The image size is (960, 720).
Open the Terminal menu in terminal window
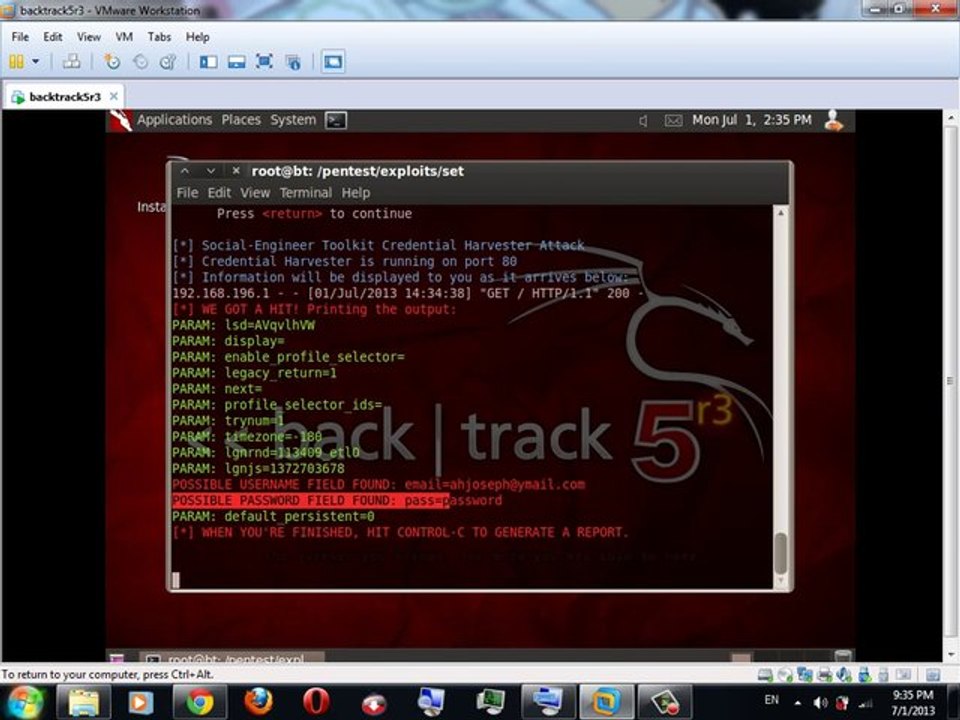(x=306, y=193)
